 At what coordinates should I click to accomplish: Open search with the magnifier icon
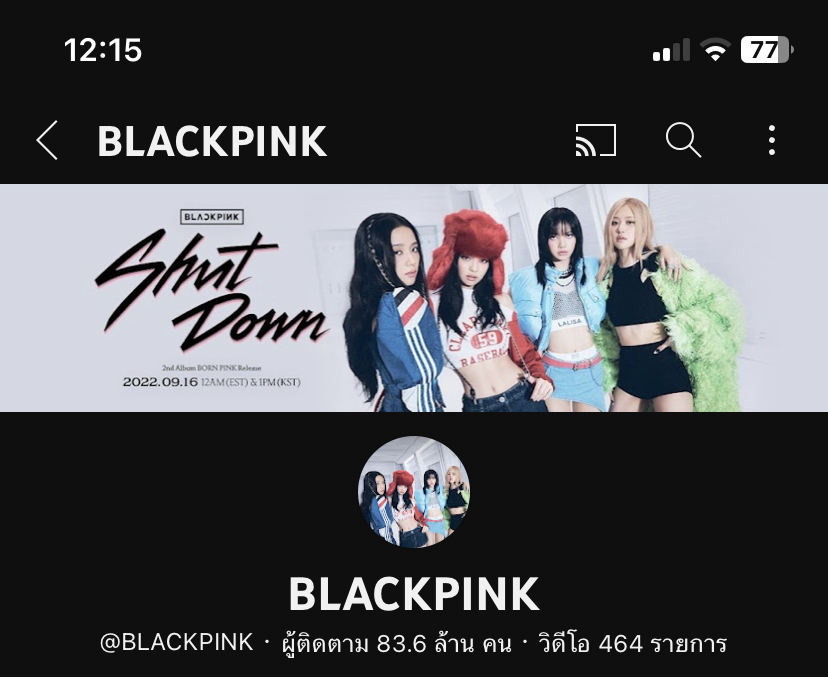coord(683,140)
